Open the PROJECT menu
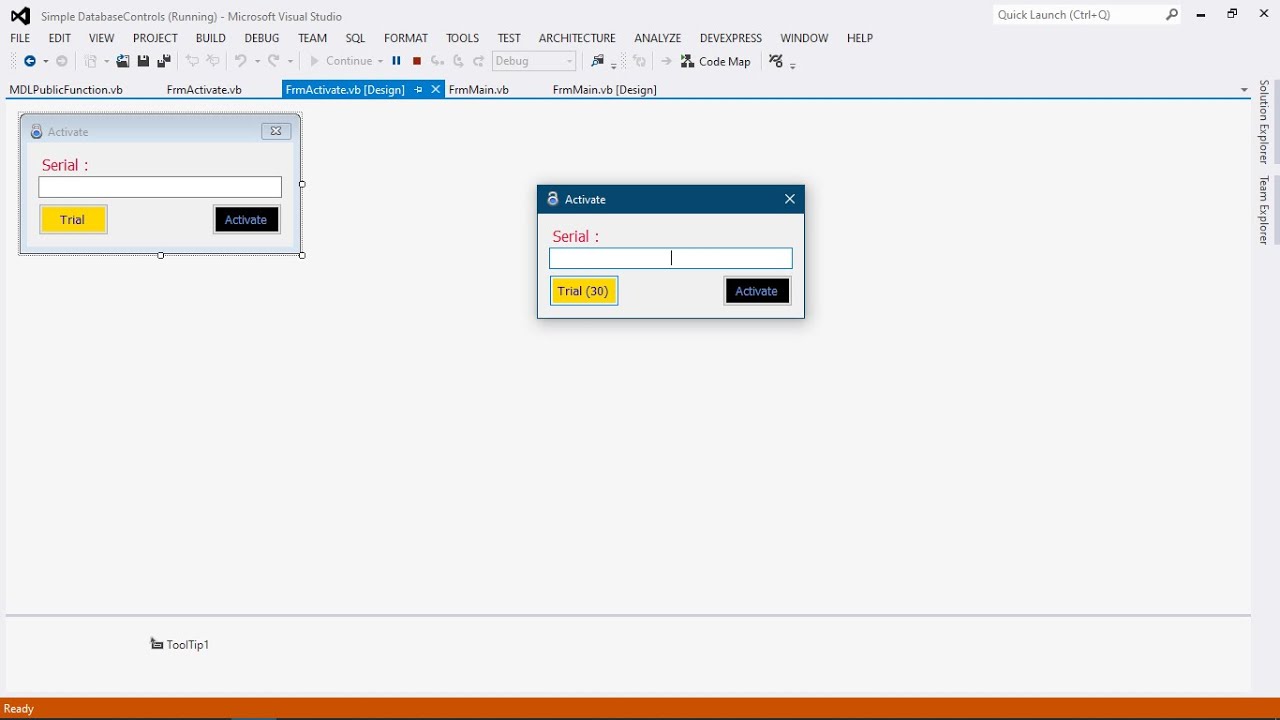Viewport: 1280px width, 720px height. coord(155,38)
